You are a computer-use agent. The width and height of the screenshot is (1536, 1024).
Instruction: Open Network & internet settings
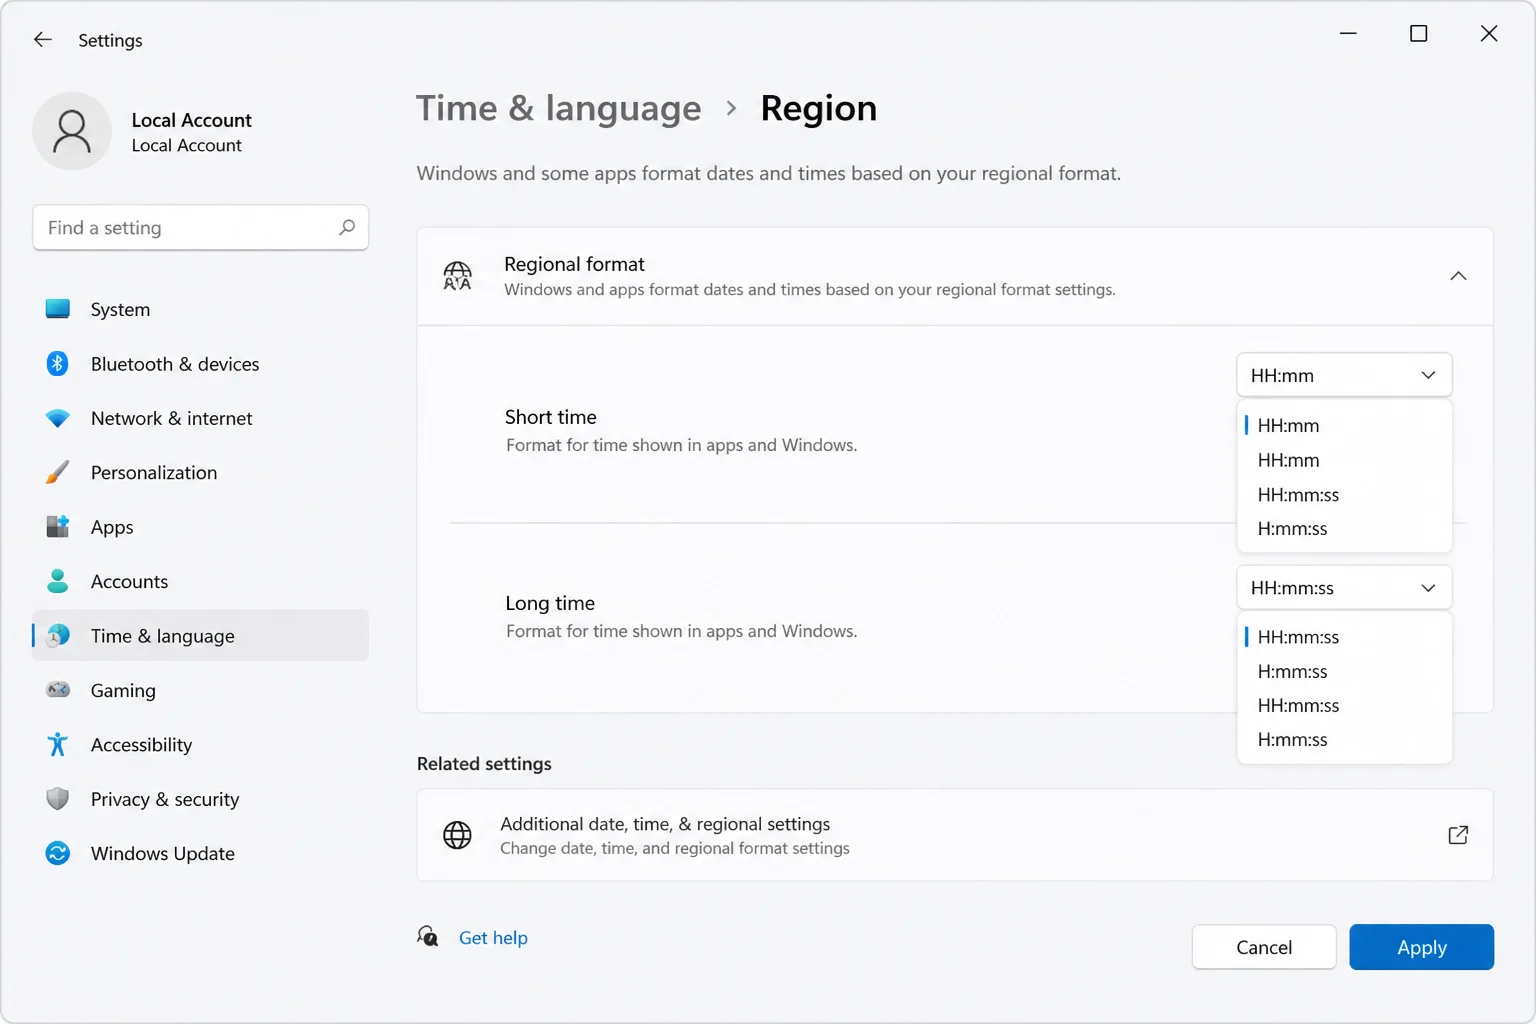click(201, 418)
